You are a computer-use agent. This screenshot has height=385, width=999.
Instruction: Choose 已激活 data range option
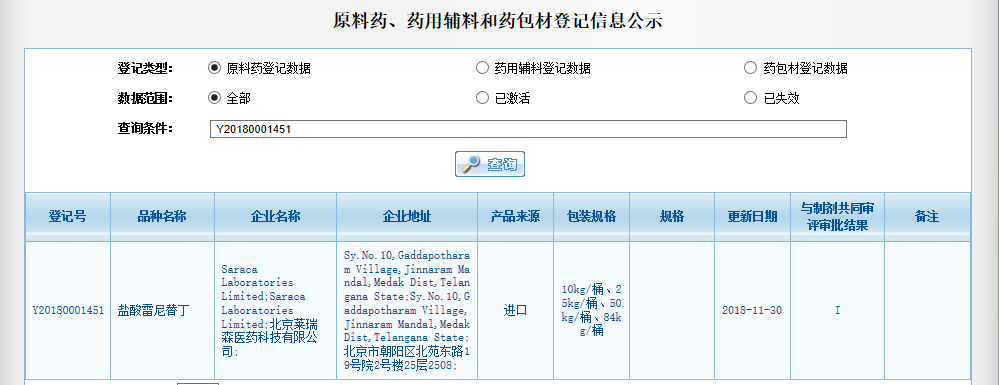coord(482,98)
